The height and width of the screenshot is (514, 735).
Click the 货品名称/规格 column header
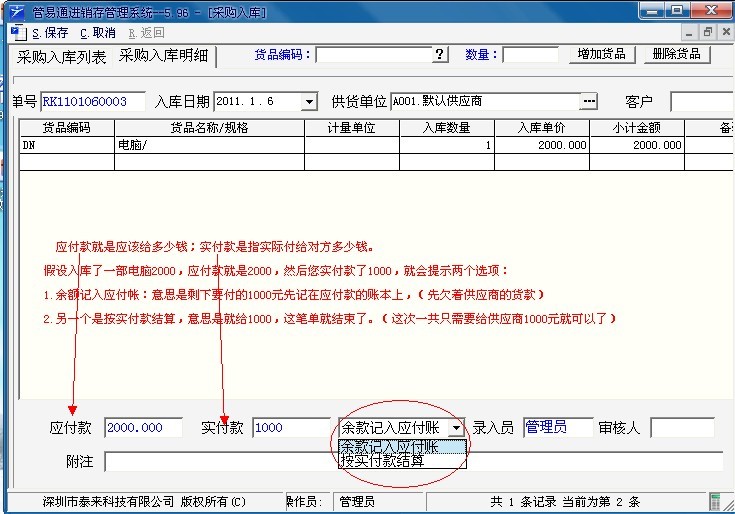[x=209, y=128]
